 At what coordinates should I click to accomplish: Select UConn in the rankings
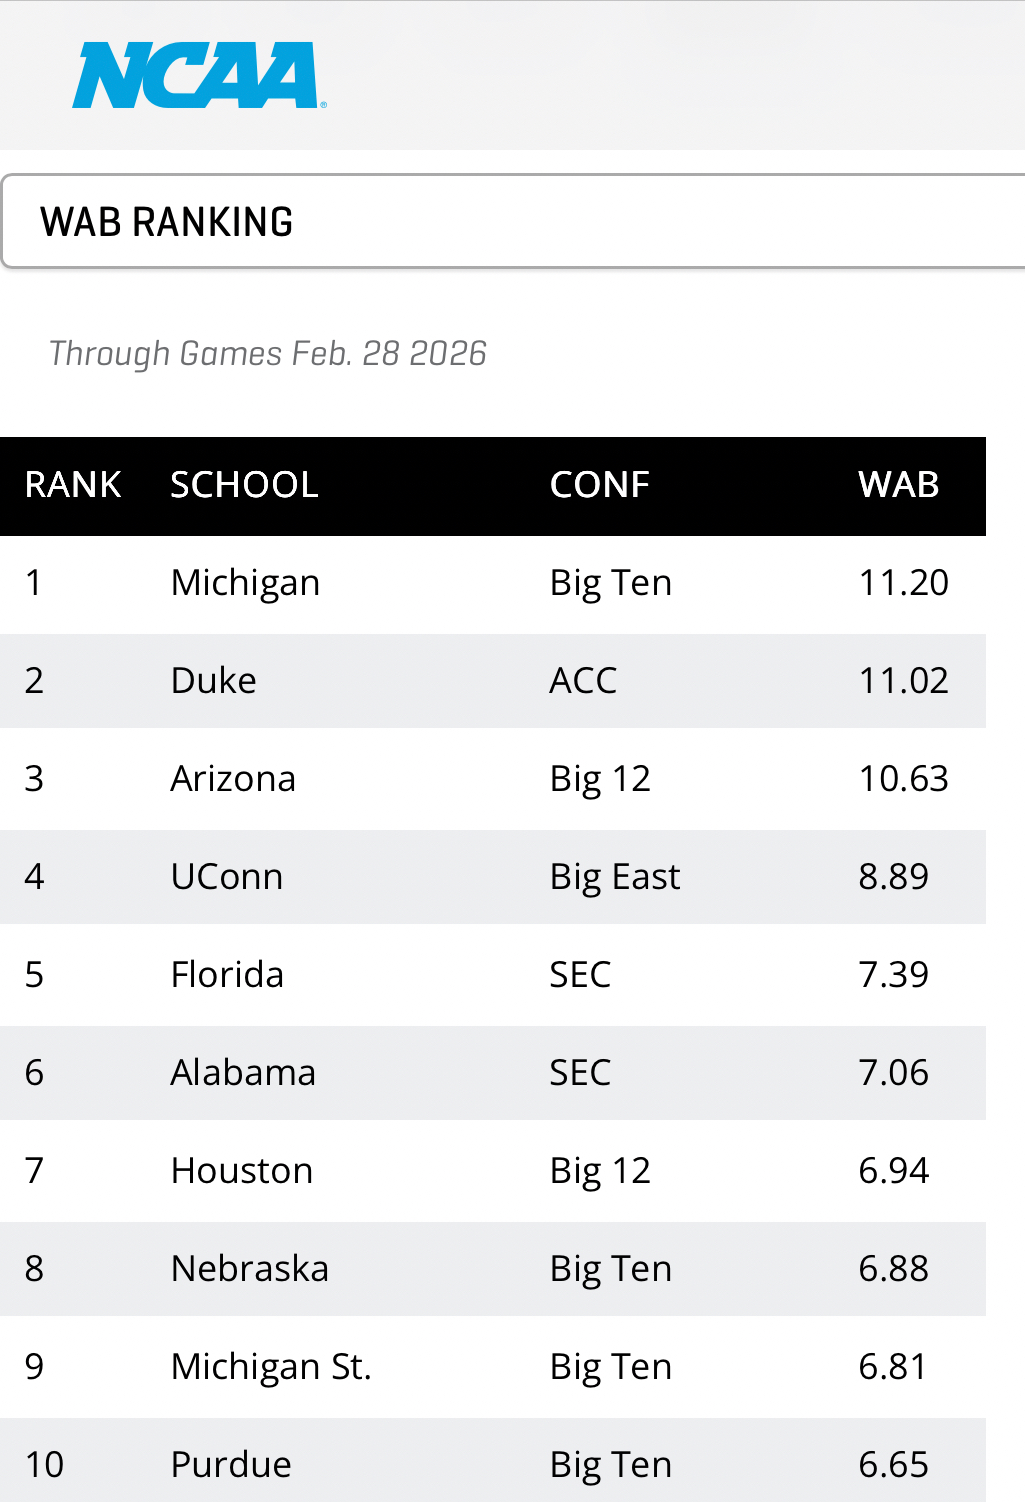click(x=227, y=877)
